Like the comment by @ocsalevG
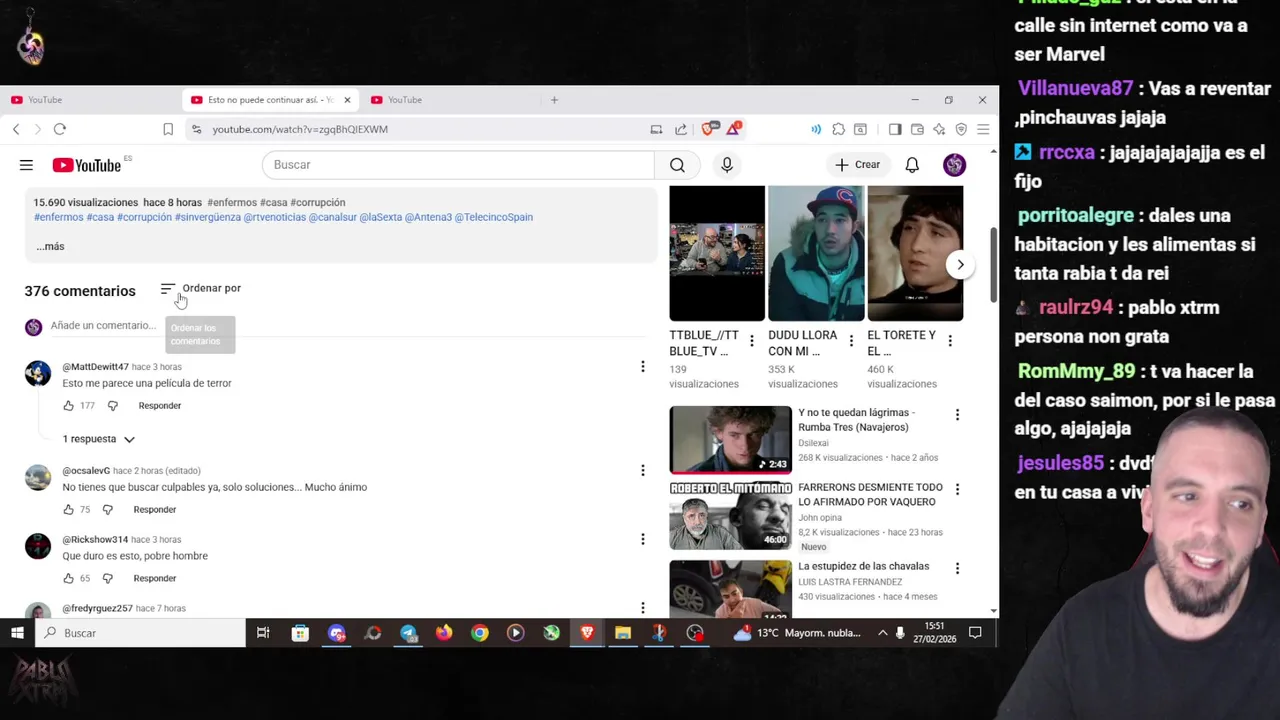 [x=68, y=510]
